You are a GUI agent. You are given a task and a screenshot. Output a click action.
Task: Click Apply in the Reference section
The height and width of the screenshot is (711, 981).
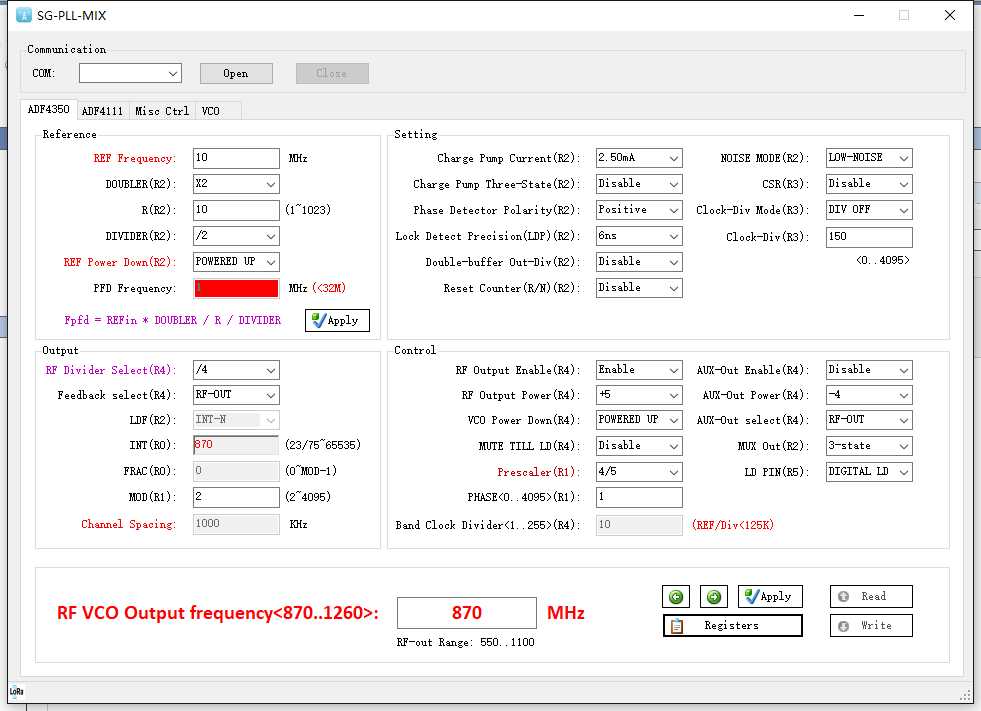(x=337, y=320)
